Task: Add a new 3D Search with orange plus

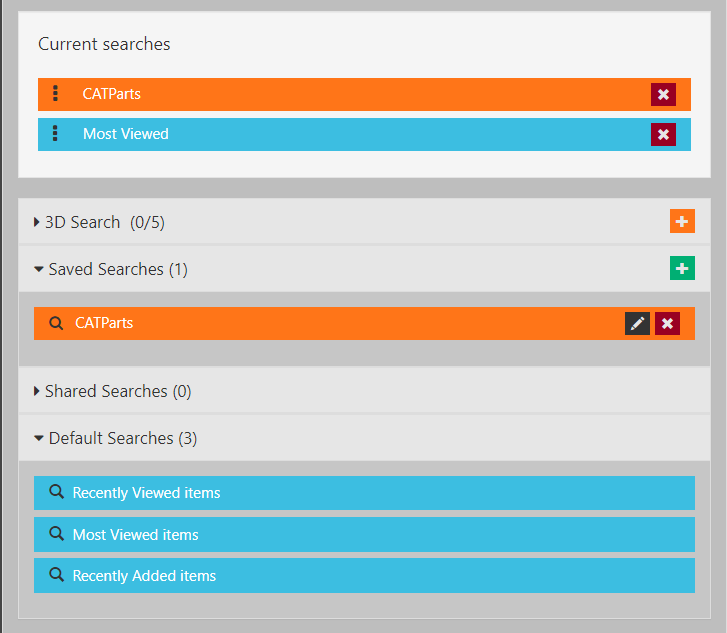Action: pos(682,221)
